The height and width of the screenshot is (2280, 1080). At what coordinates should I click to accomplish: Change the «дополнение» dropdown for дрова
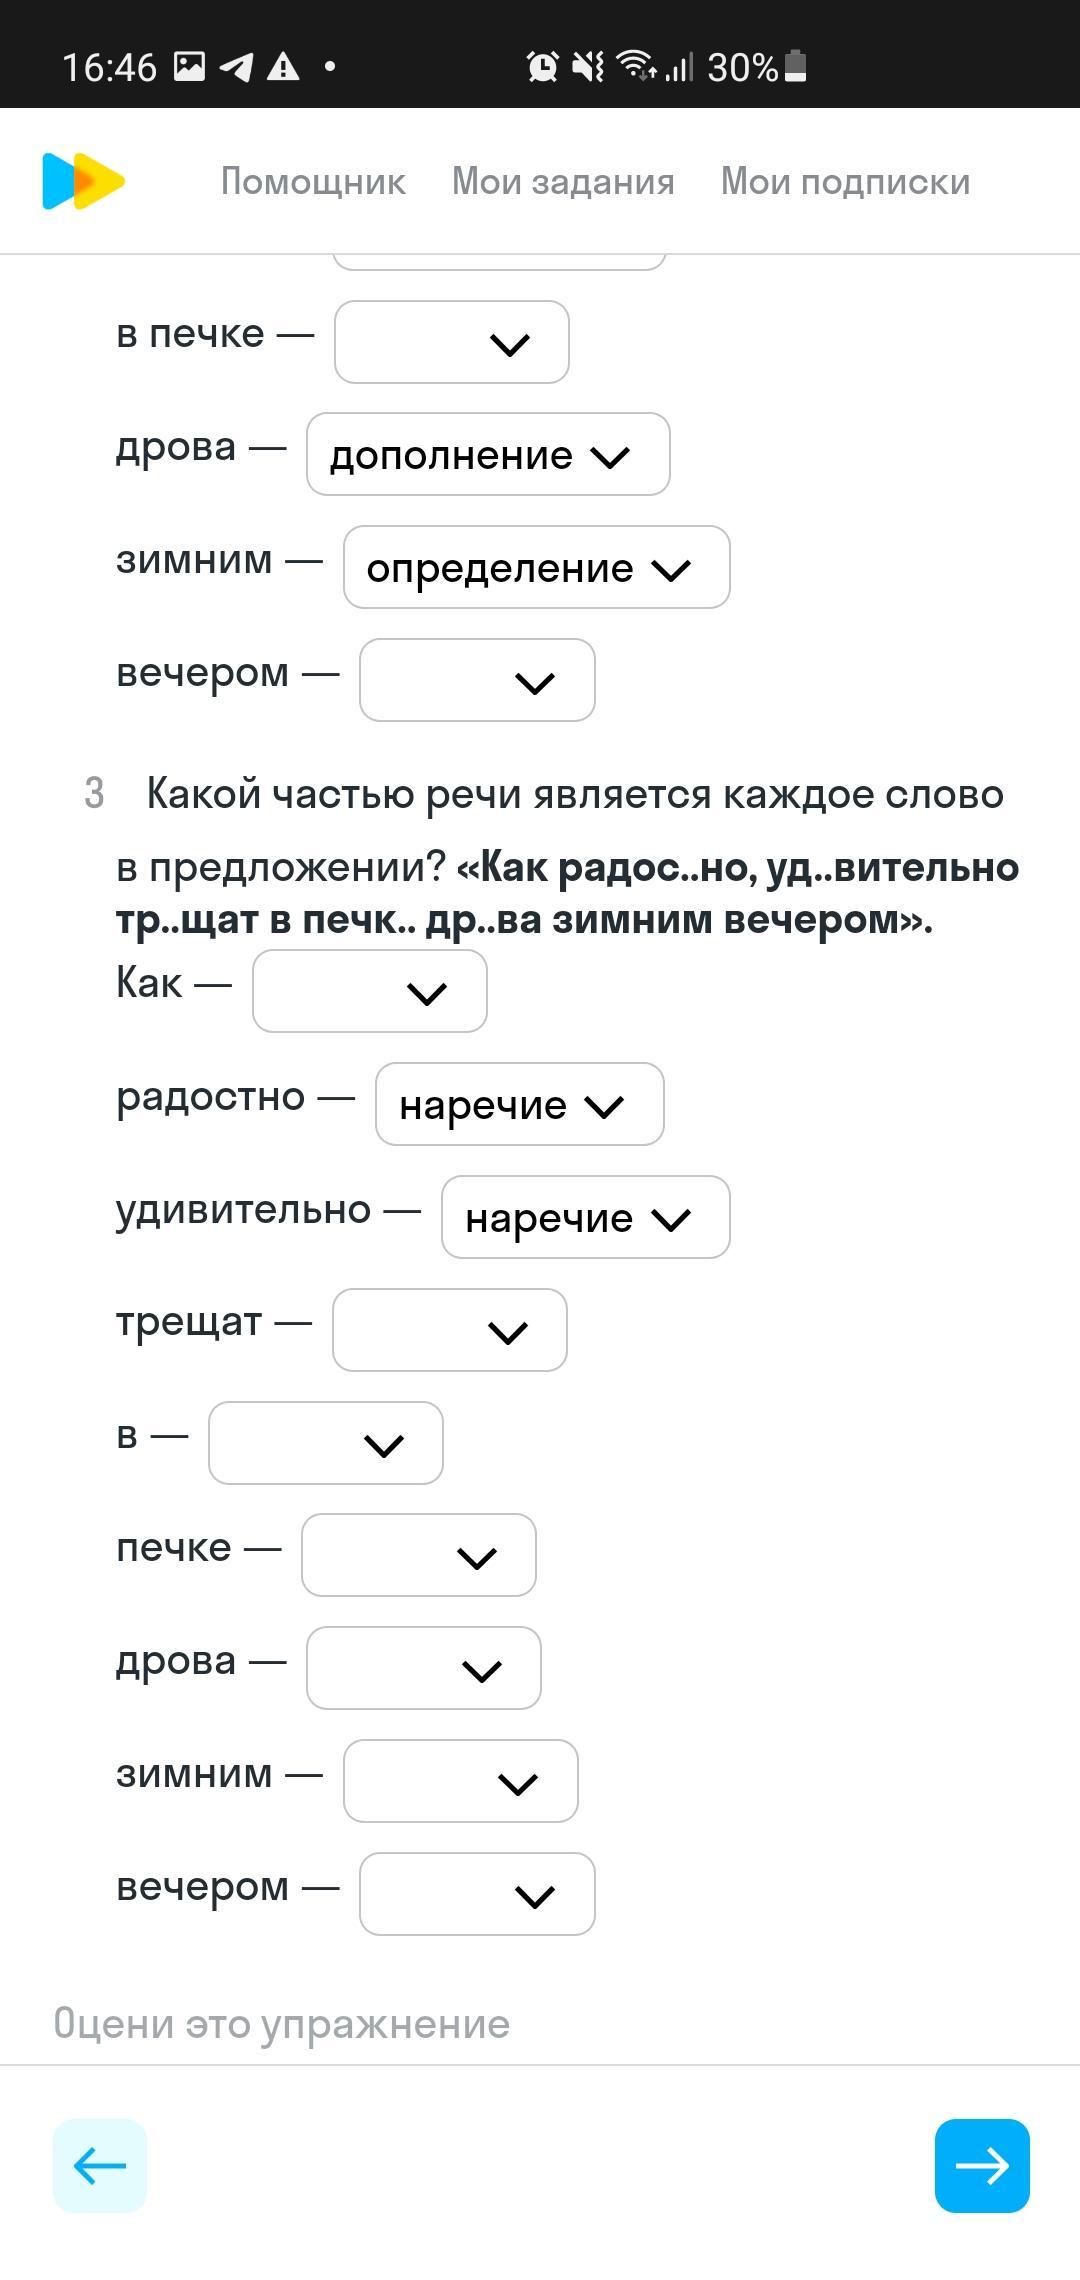487,454
